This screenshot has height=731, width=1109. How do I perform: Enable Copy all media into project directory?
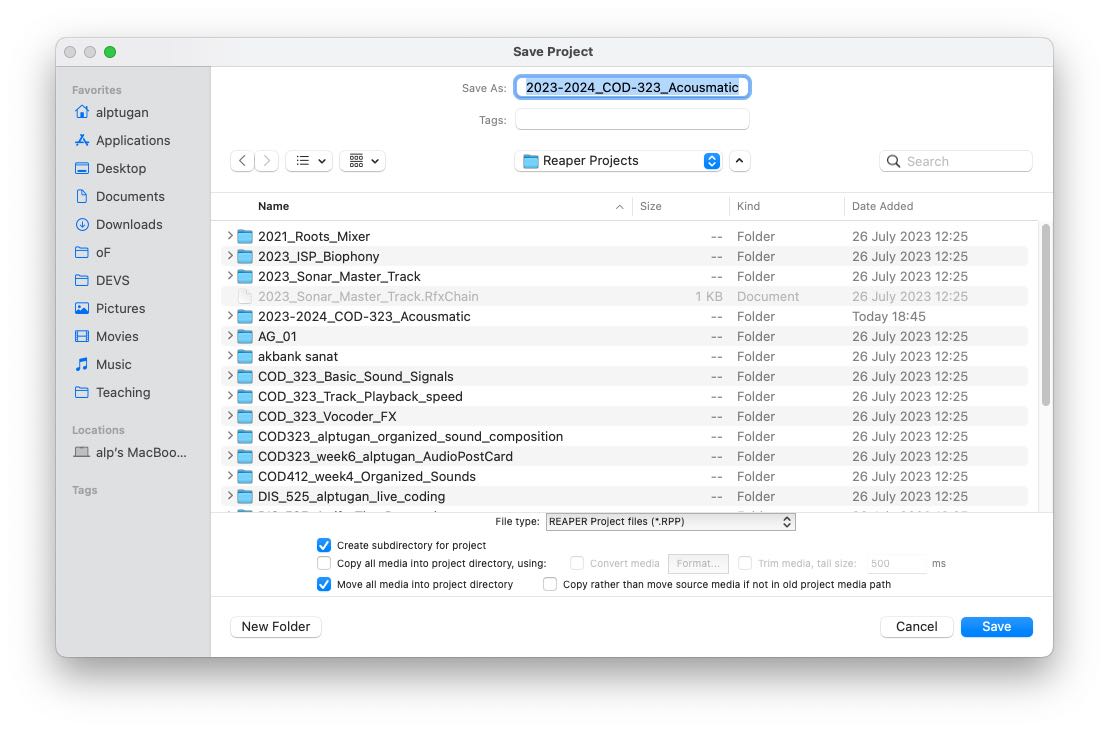tap(324, 564)
